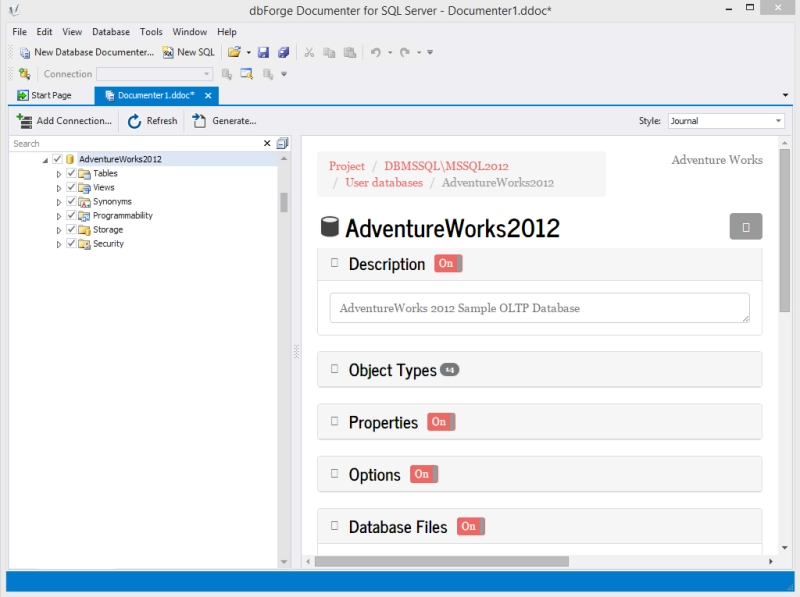Open the Connection combo box

tap(155, 74)
